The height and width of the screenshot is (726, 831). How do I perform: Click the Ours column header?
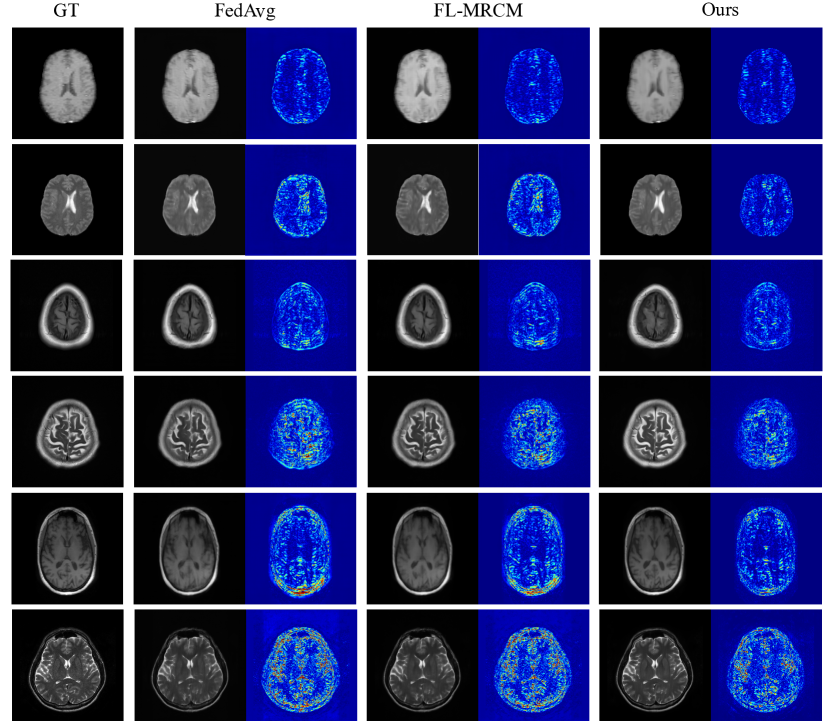pos(720,10)
